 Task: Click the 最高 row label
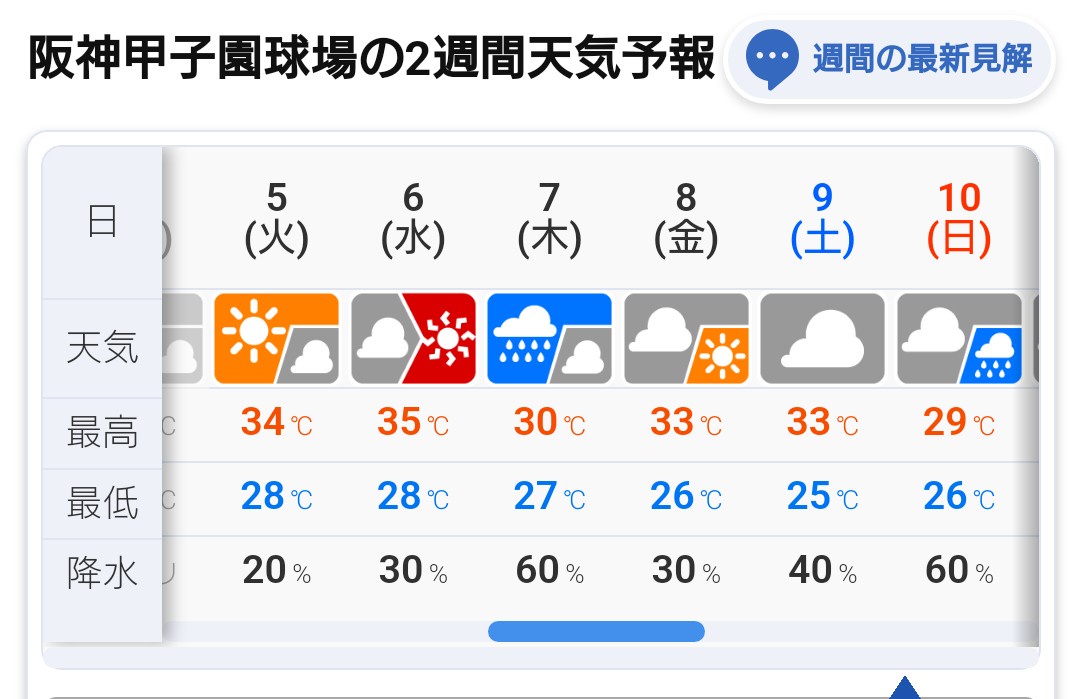(x=102, y=433)
